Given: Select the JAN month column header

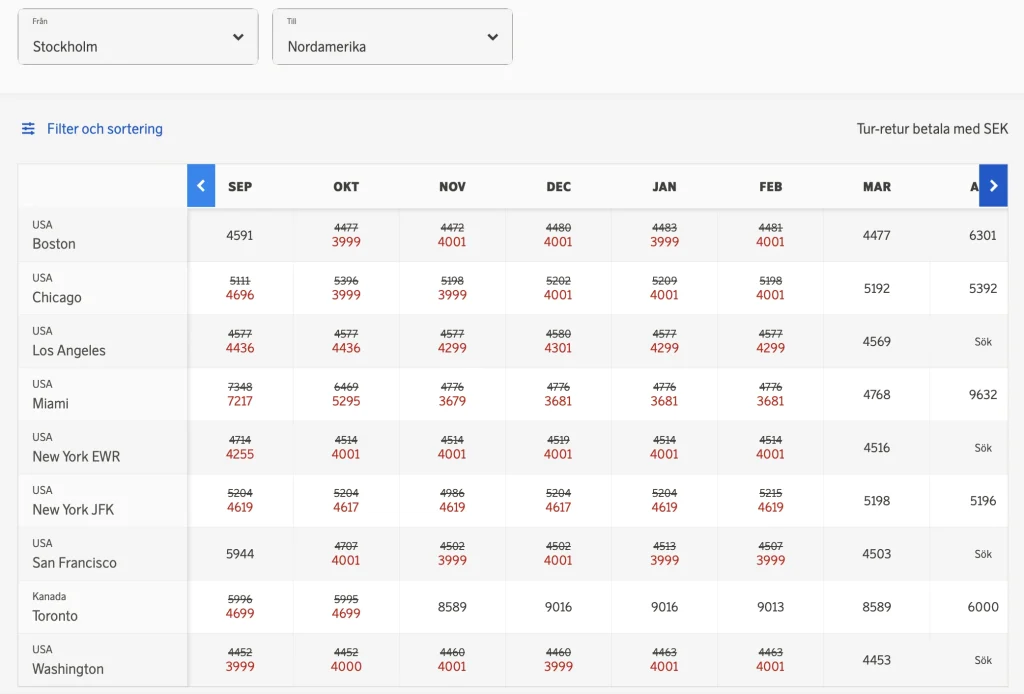Looking at the screenshot, I should click(x=664, y=187).
